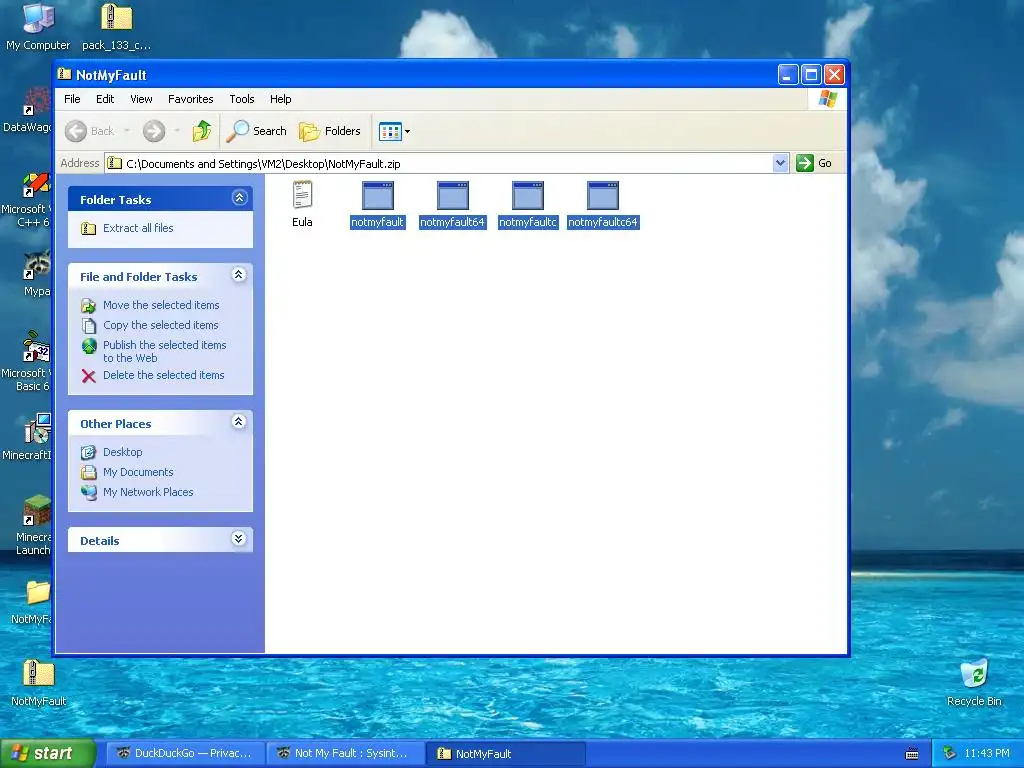1024x768 pixels.
Task: Minimize the NotMyFault window
Action: (x=788, y=74)
